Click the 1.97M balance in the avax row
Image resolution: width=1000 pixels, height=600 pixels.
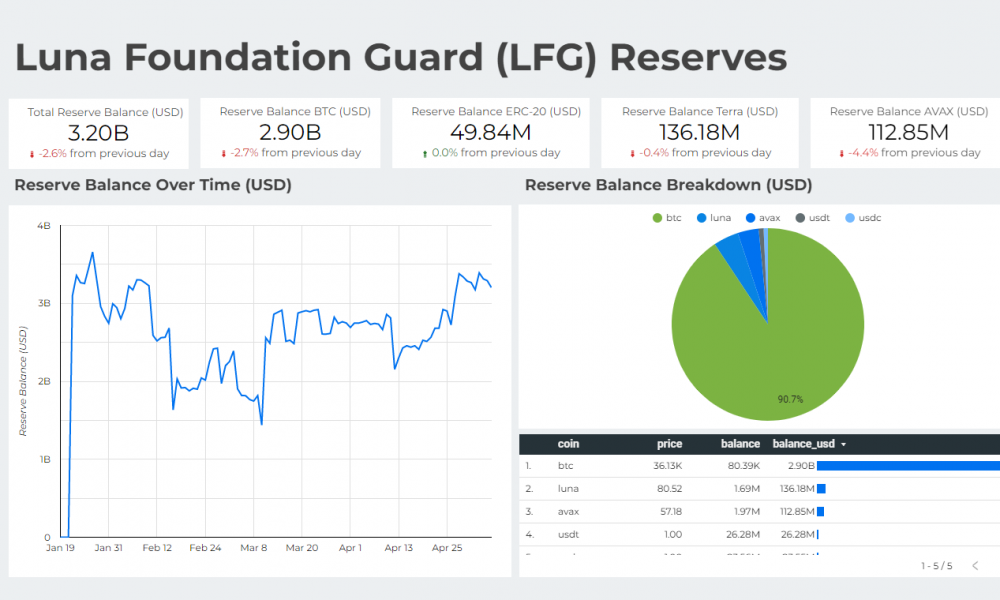747,512
